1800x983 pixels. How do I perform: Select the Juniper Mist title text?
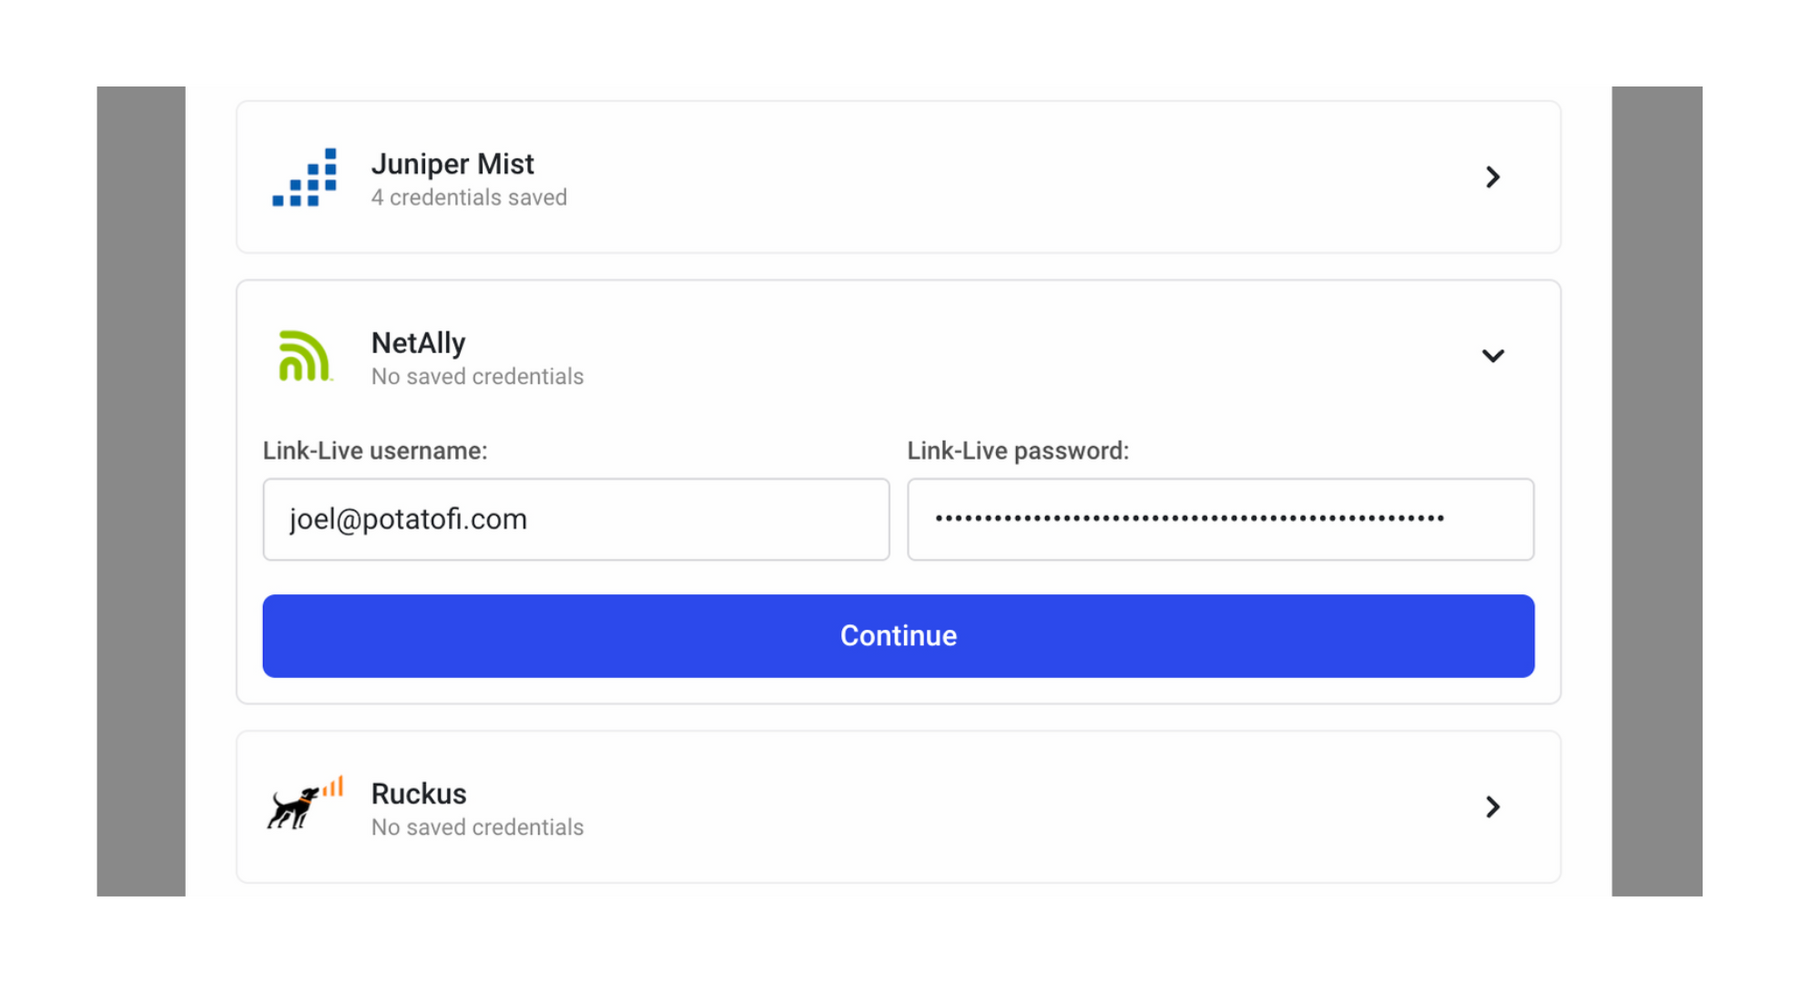pos(452,164)
